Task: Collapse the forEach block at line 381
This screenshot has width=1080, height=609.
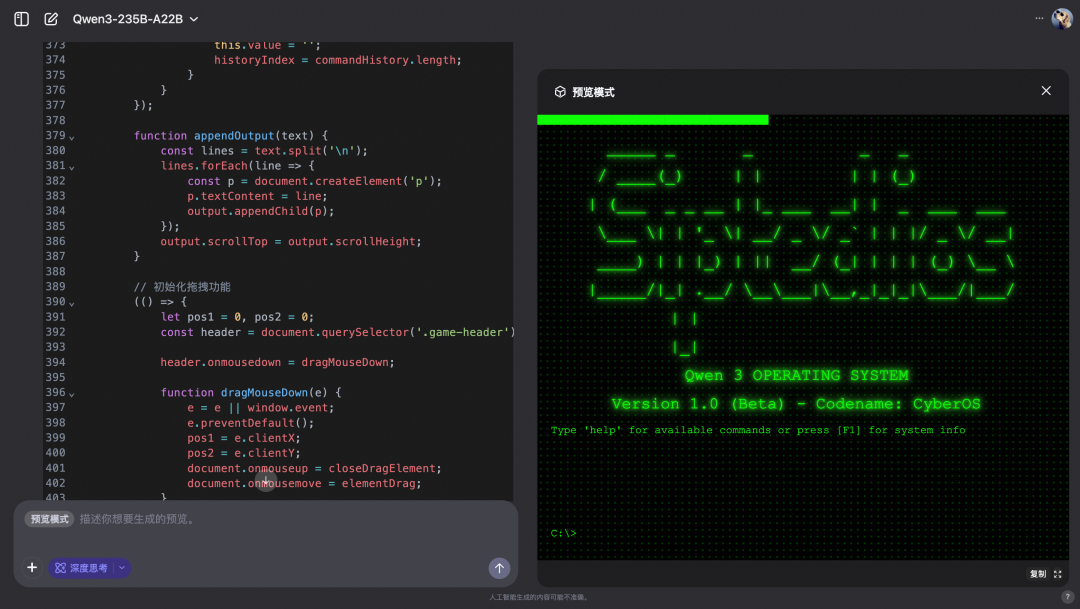Action: pyautogui.click(x=72, y=167)
